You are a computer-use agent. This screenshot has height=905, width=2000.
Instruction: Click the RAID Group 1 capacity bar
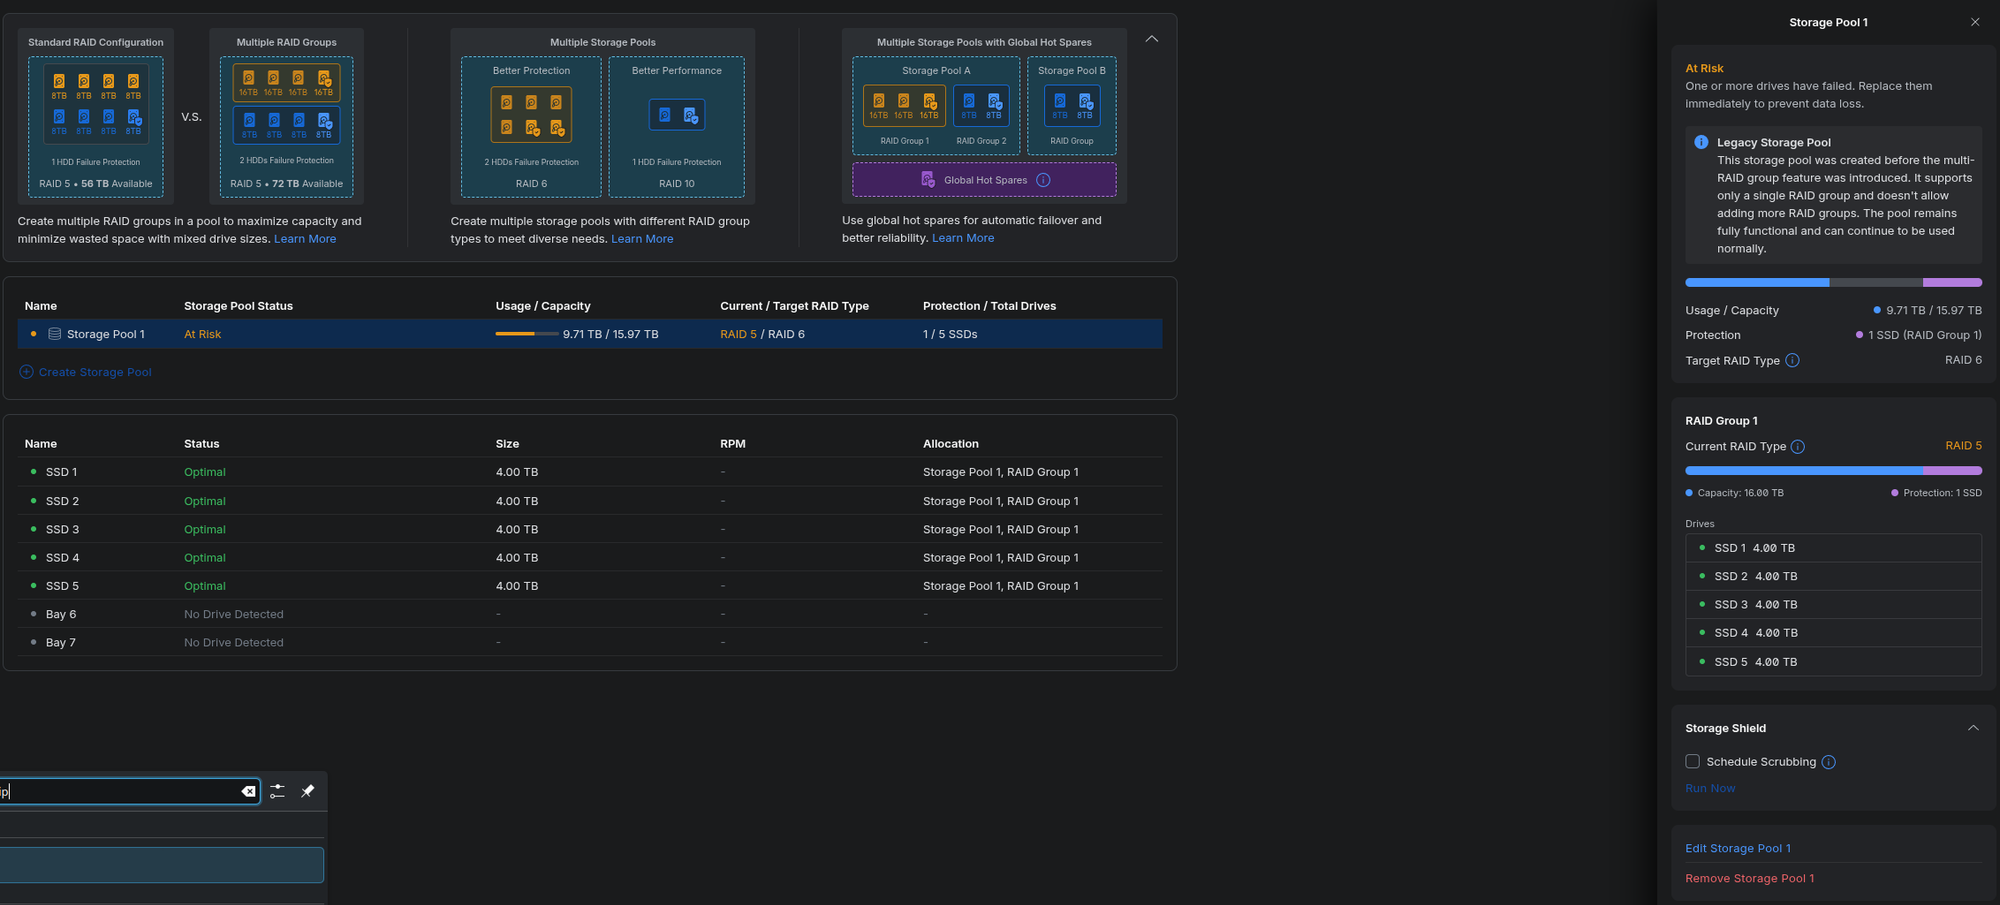tap(1833, 470)
